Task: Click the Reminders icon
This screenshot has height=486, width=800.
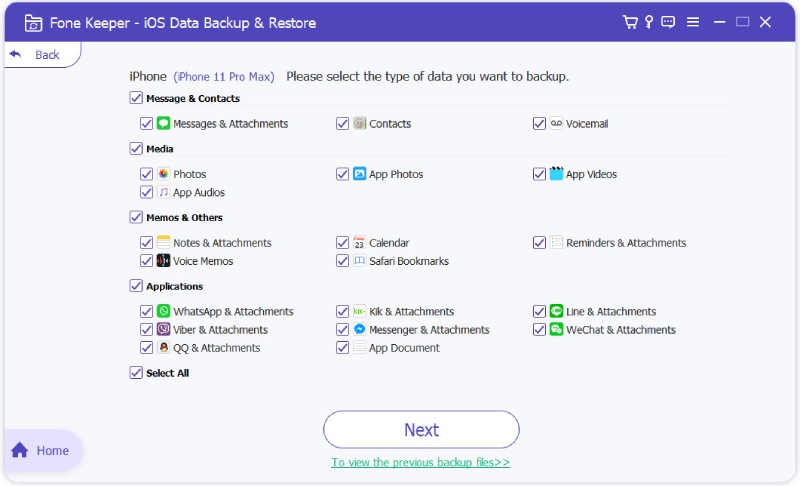Action: [x=556, y=242]
